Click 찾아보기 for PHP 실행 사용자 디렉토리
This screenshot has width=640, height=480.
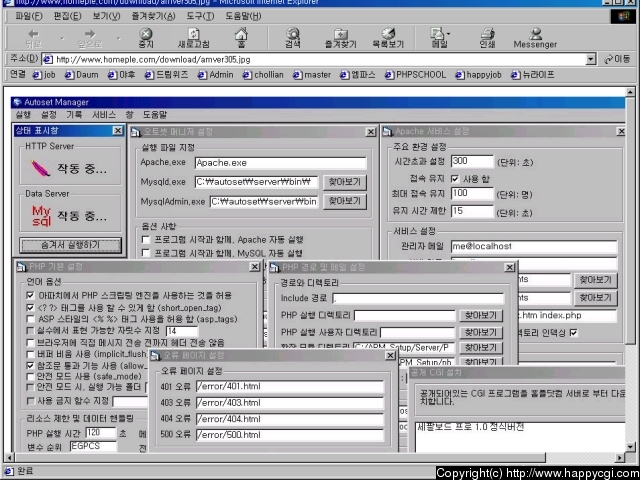point(481,332)
